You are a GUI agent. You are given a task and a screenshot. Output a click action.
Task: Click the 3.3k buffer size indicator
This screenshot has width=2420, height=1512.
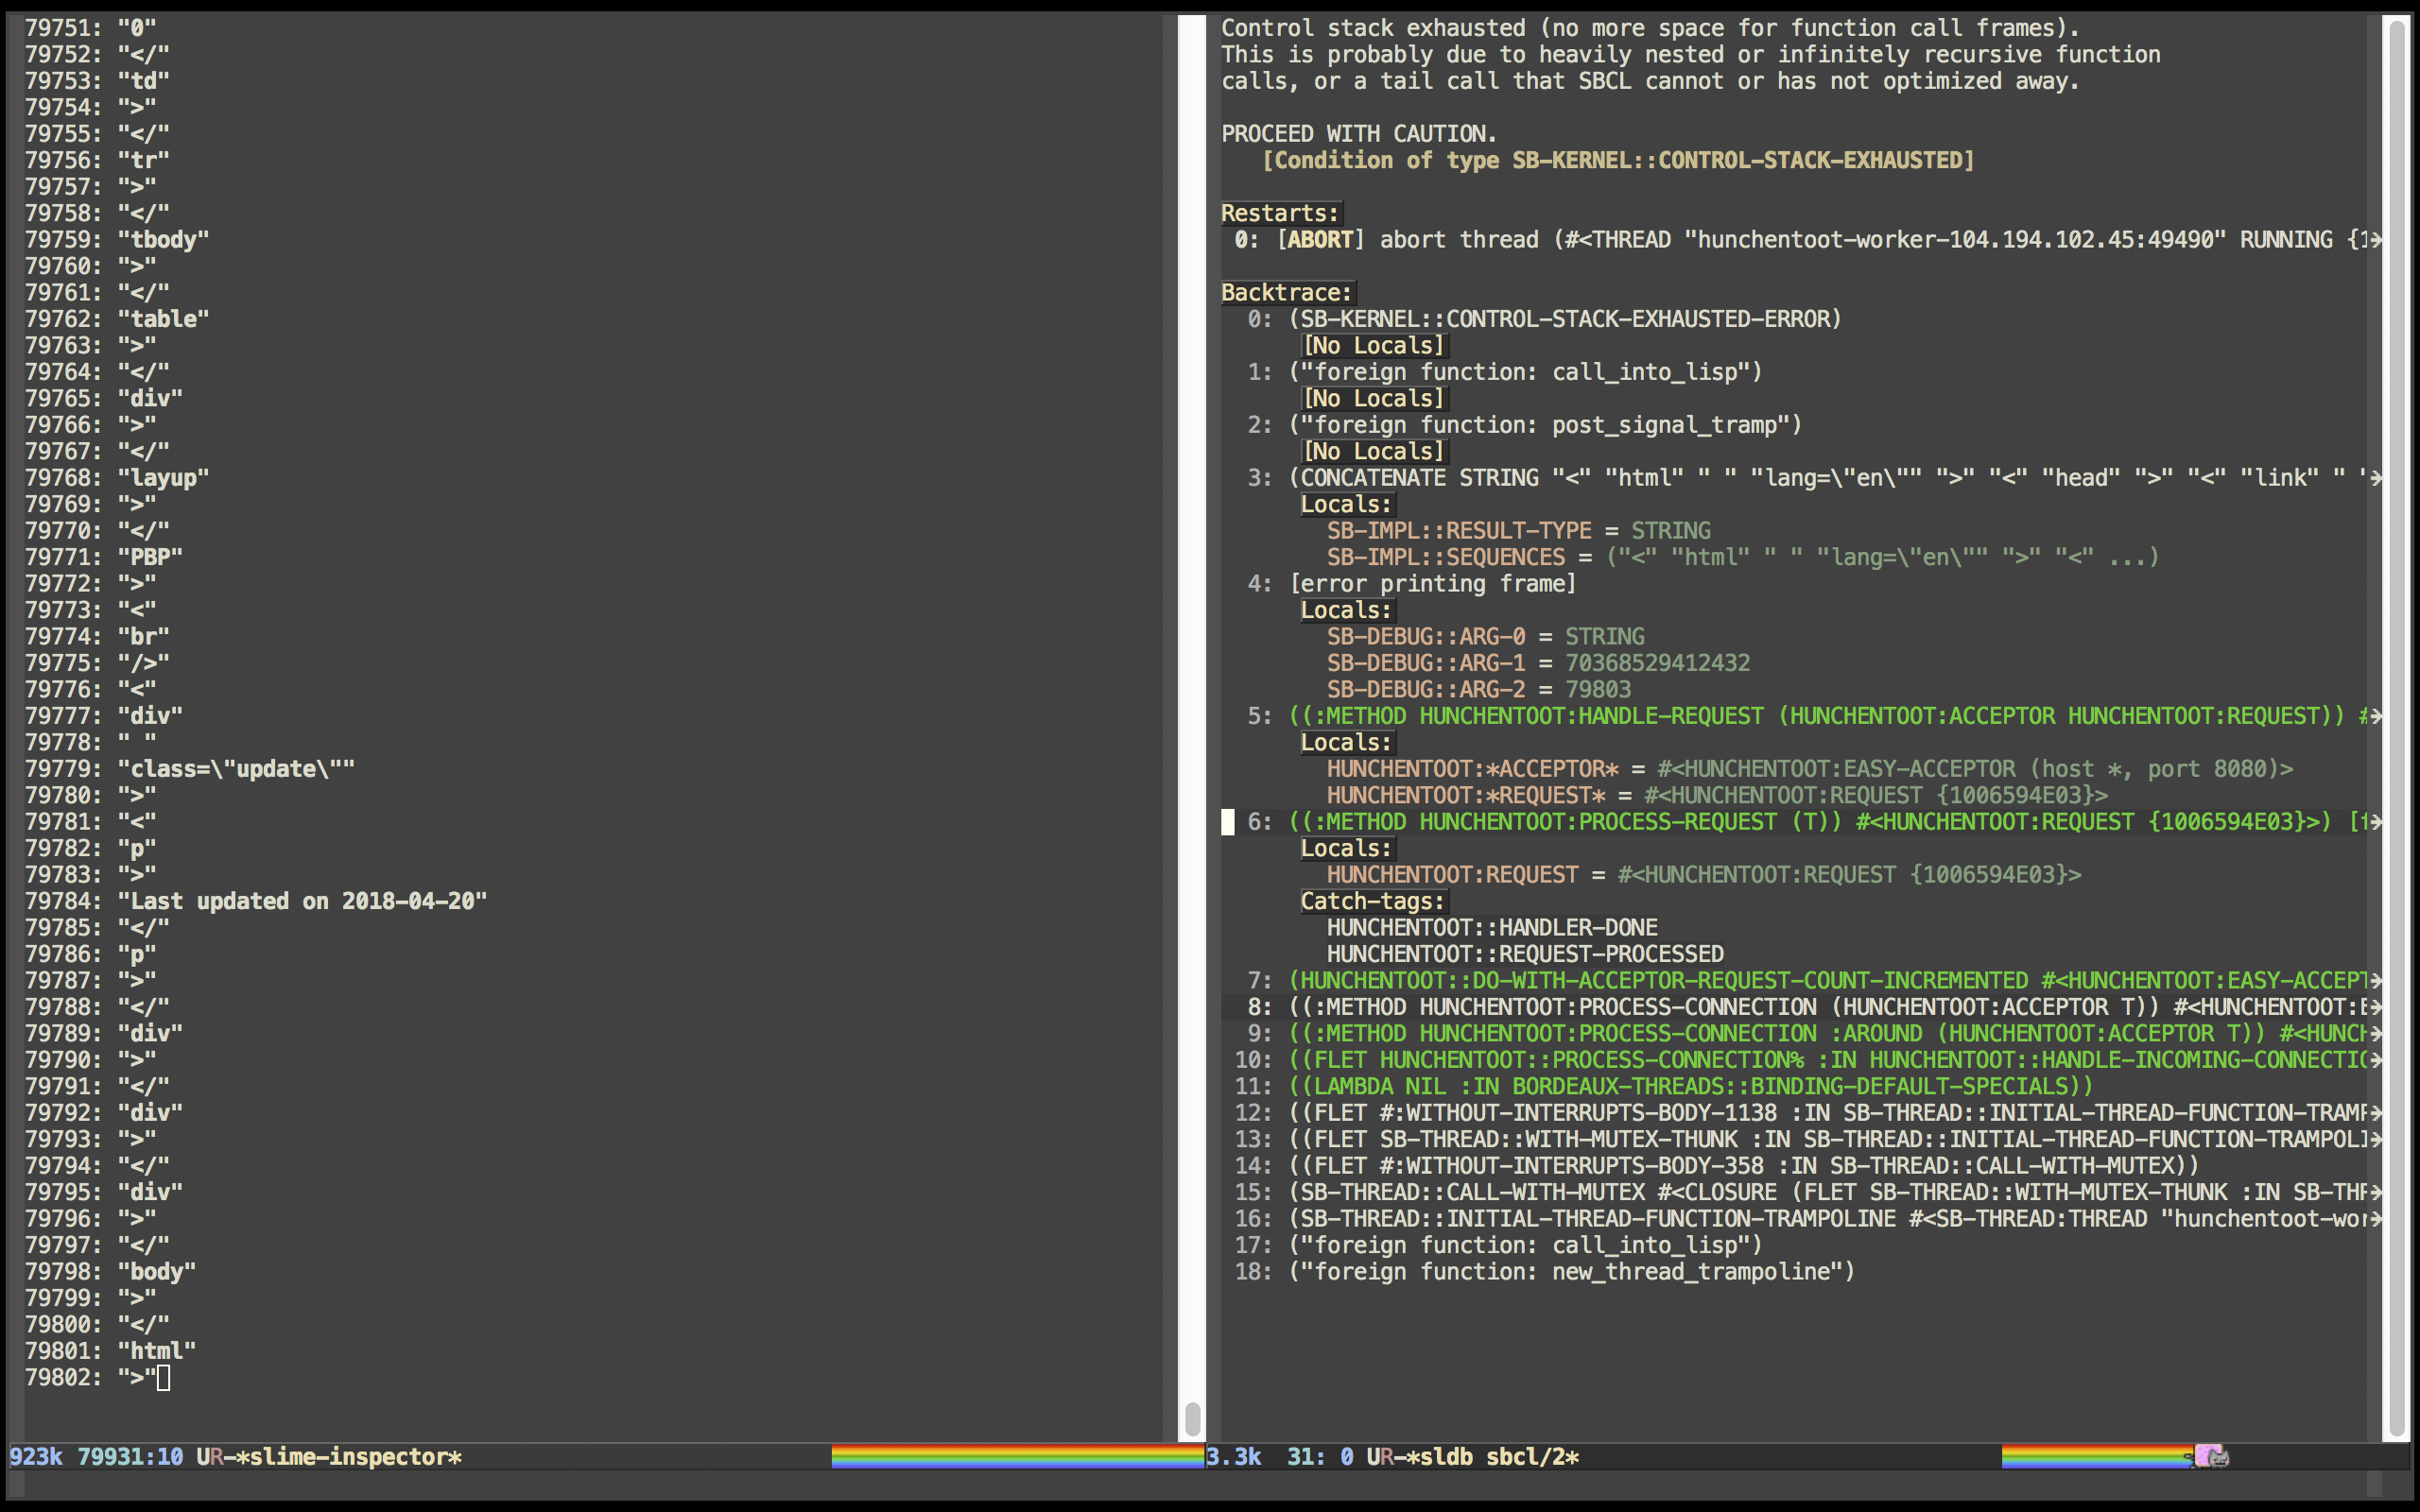coord(1233,1456)
